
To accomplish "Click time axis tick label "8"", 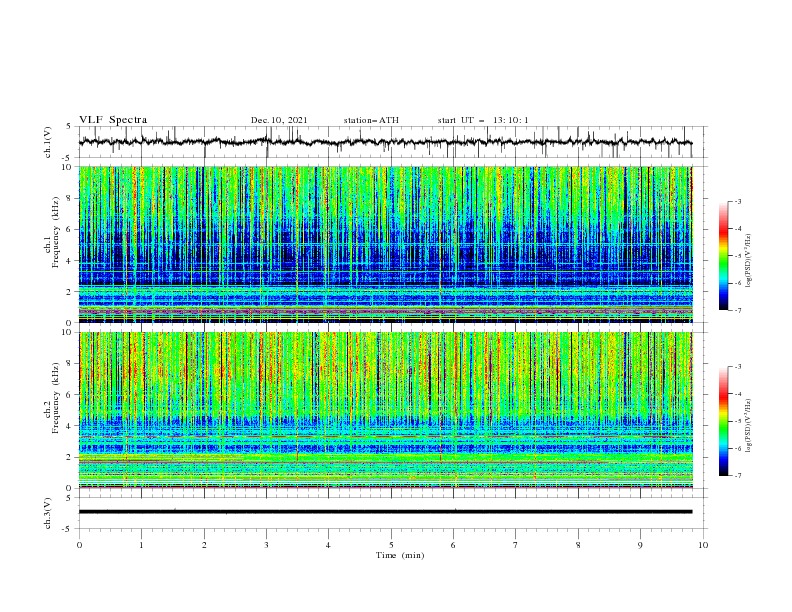I will point(578,545).
